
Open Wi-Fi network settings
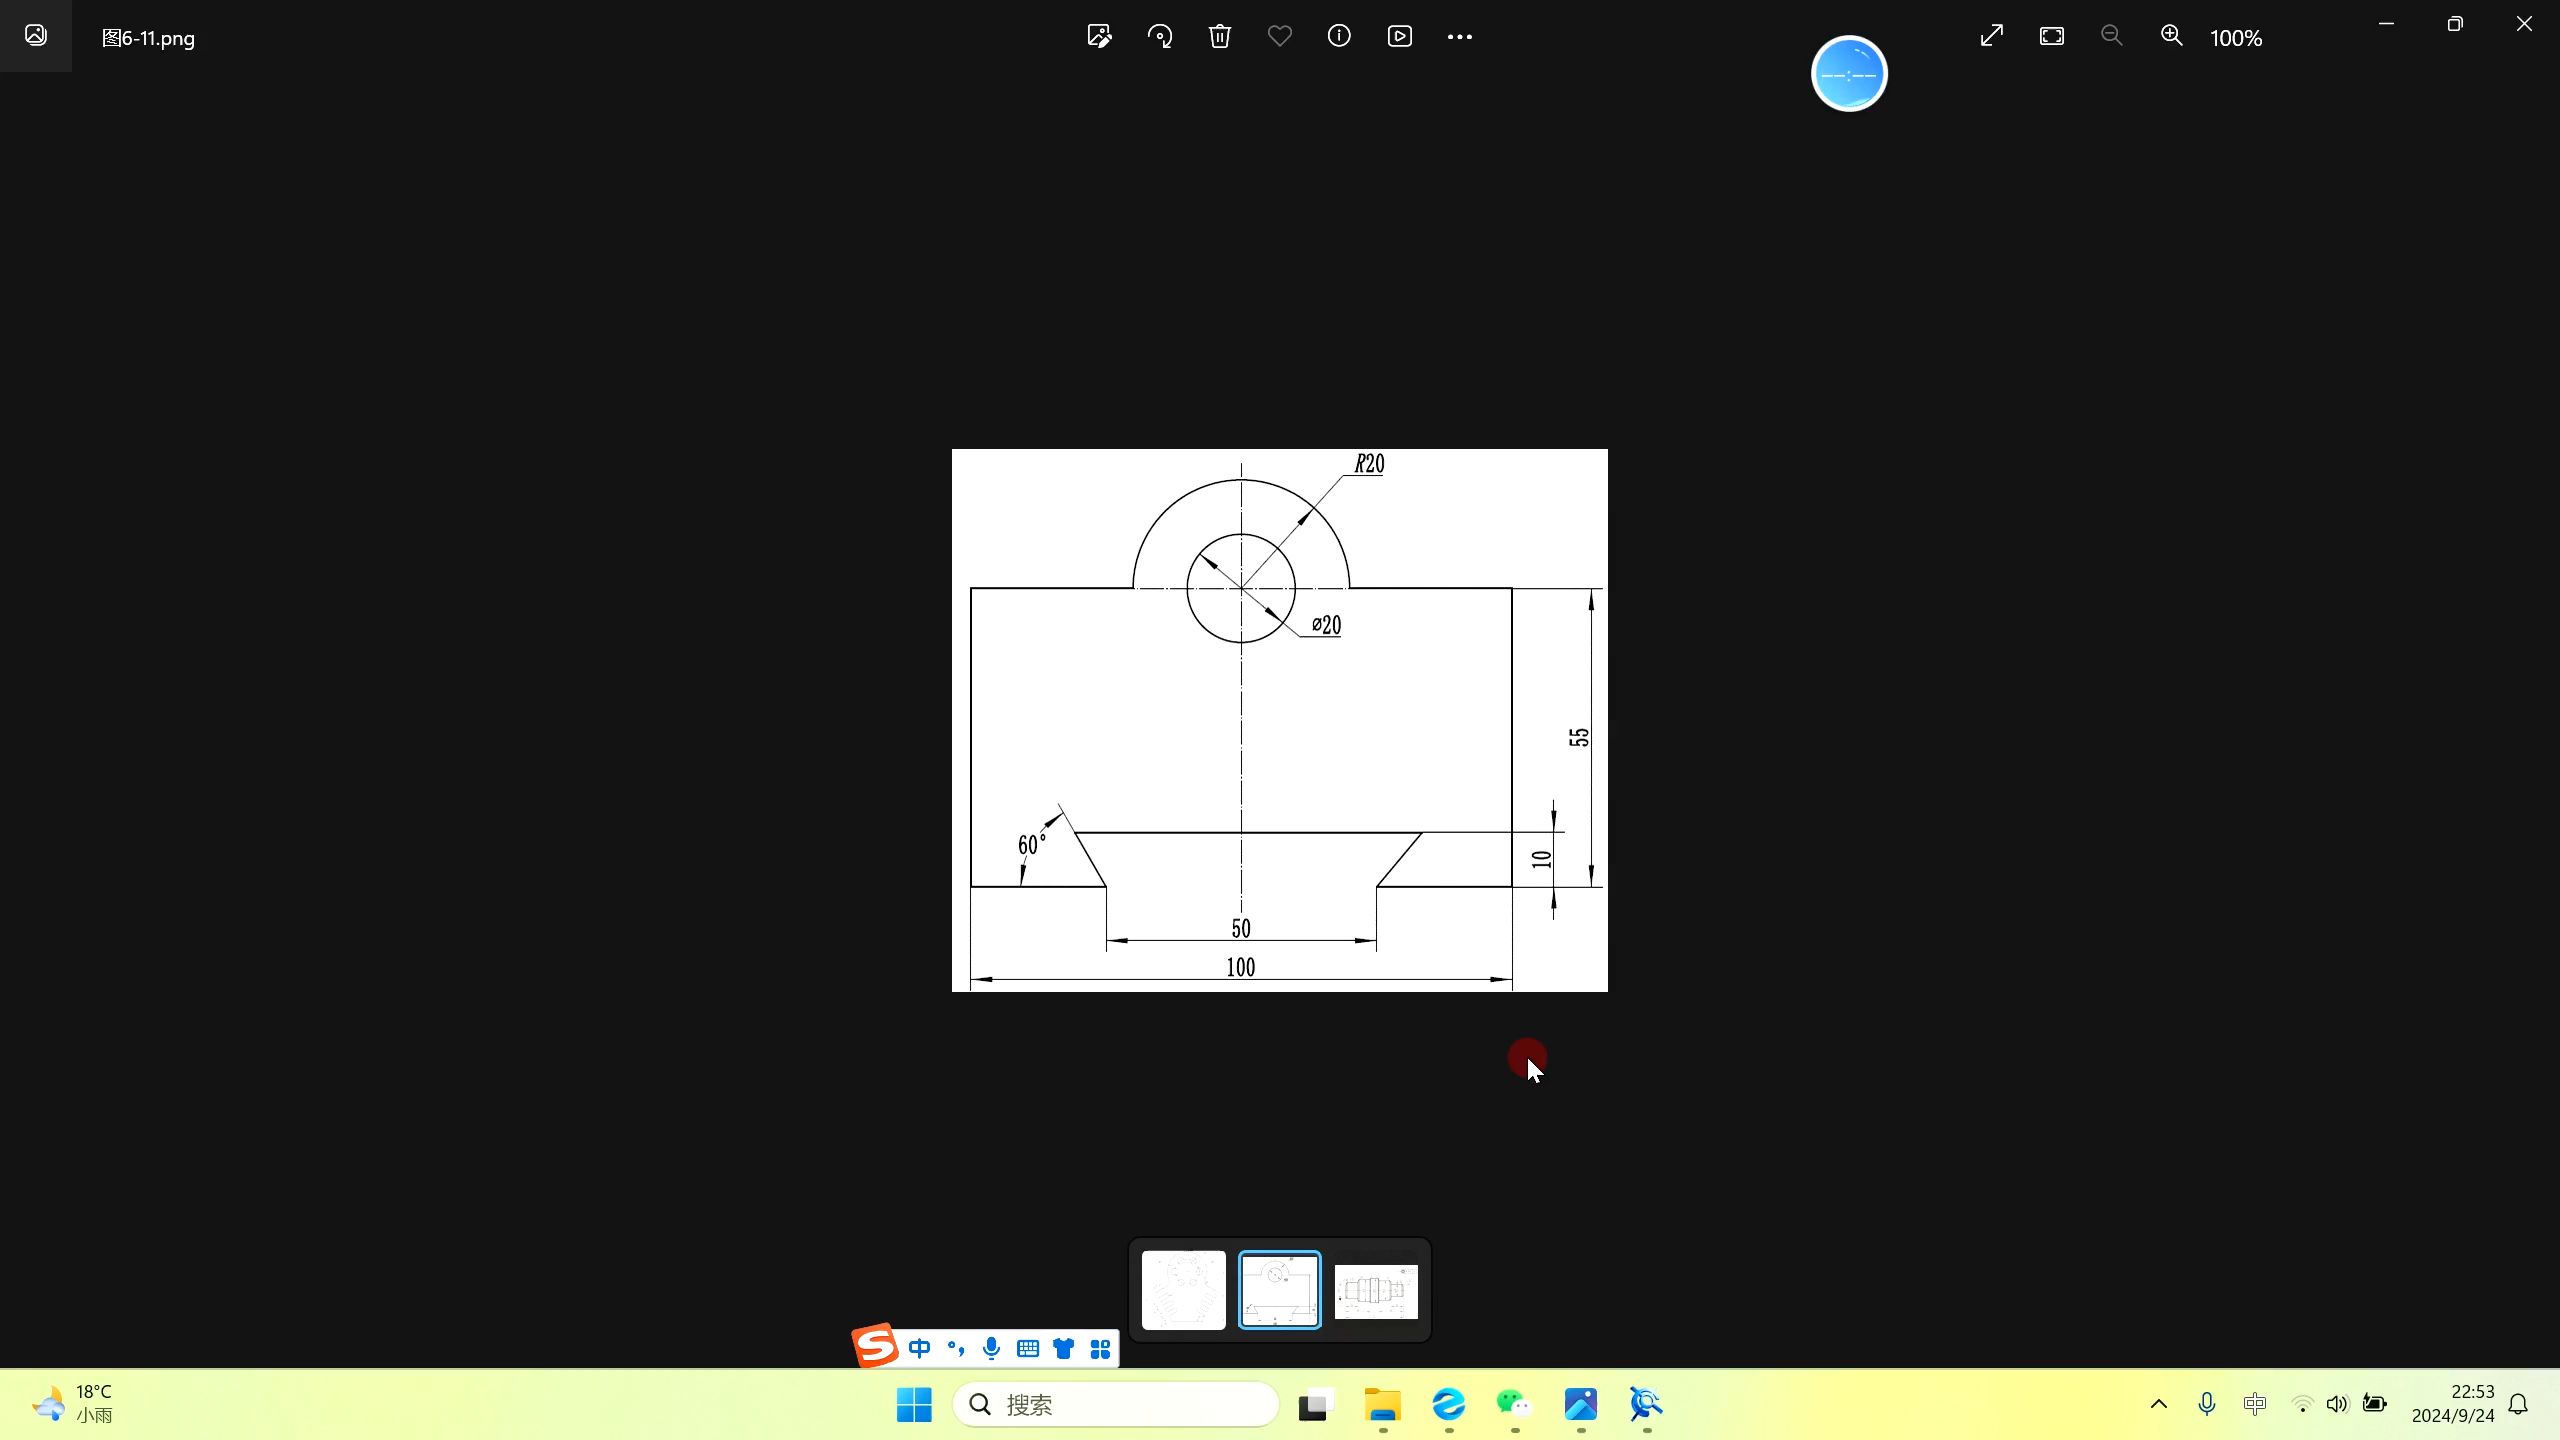click(x=2302, y=1404)
